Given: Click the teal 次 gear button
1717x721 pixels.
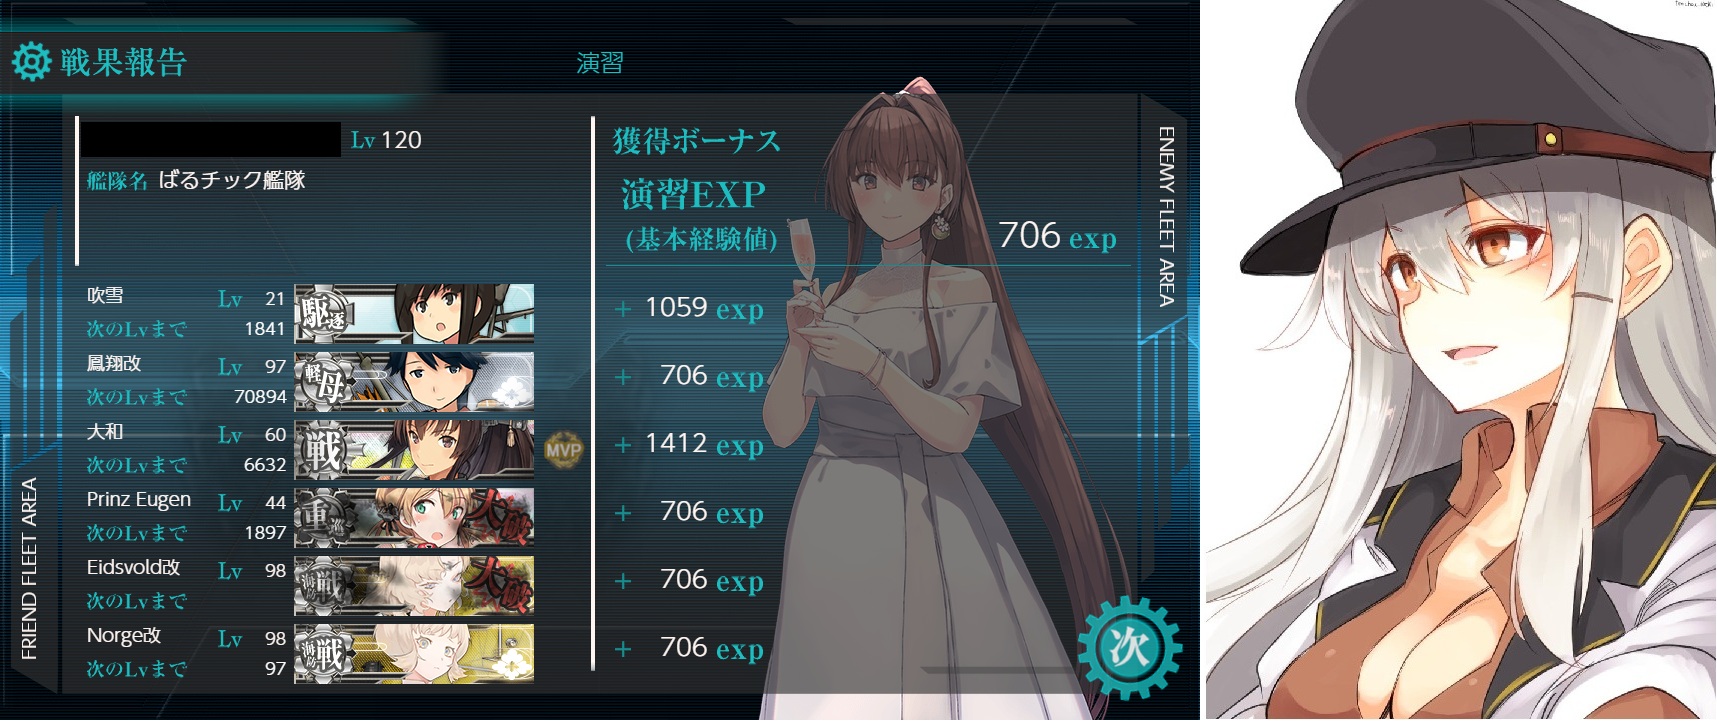Looking at the screenshot, I should coord(1130,647).
